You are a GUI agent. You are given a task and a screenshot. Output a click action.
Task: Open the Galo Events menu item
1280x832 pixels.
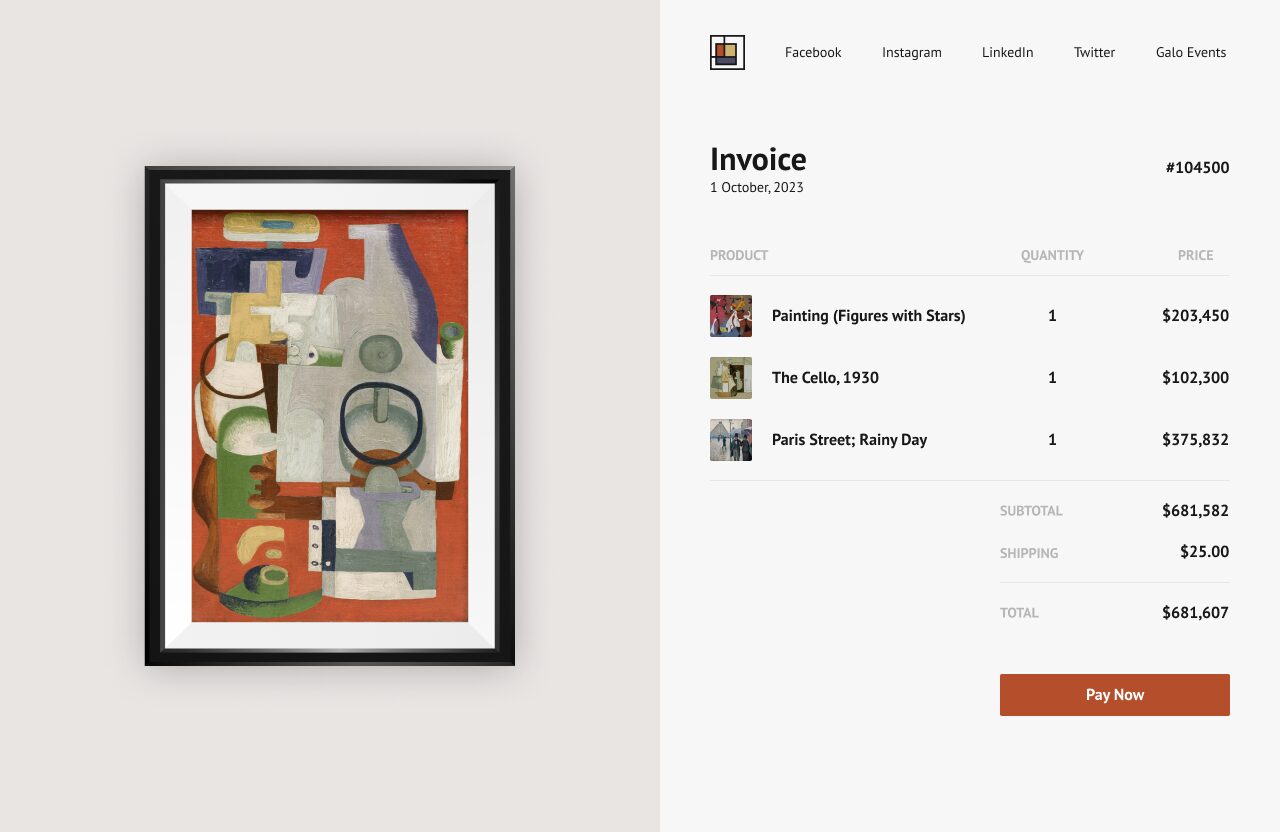tap(1191, 52)
